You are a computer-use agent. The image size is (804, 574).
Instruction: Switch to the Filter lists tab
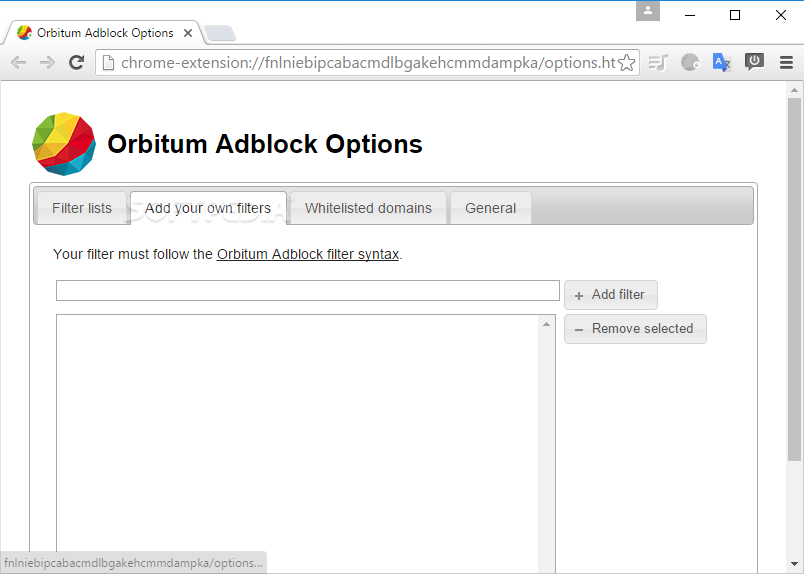82,208
